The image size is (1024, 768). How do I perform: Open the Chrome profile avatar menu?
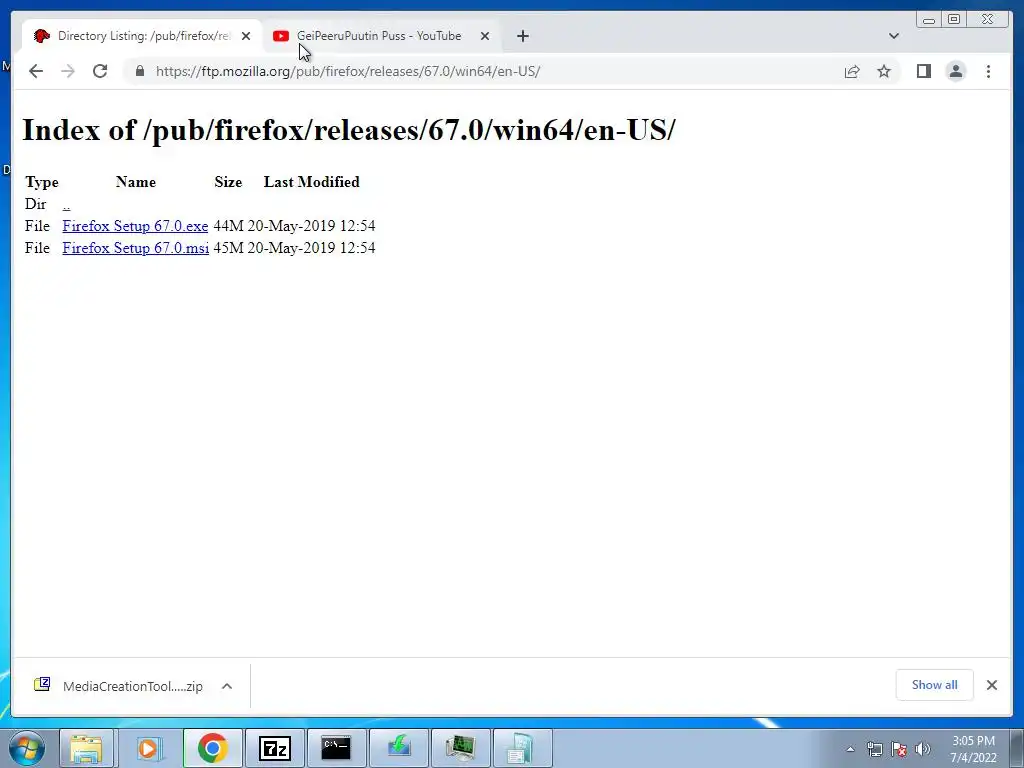coord(956,71)
